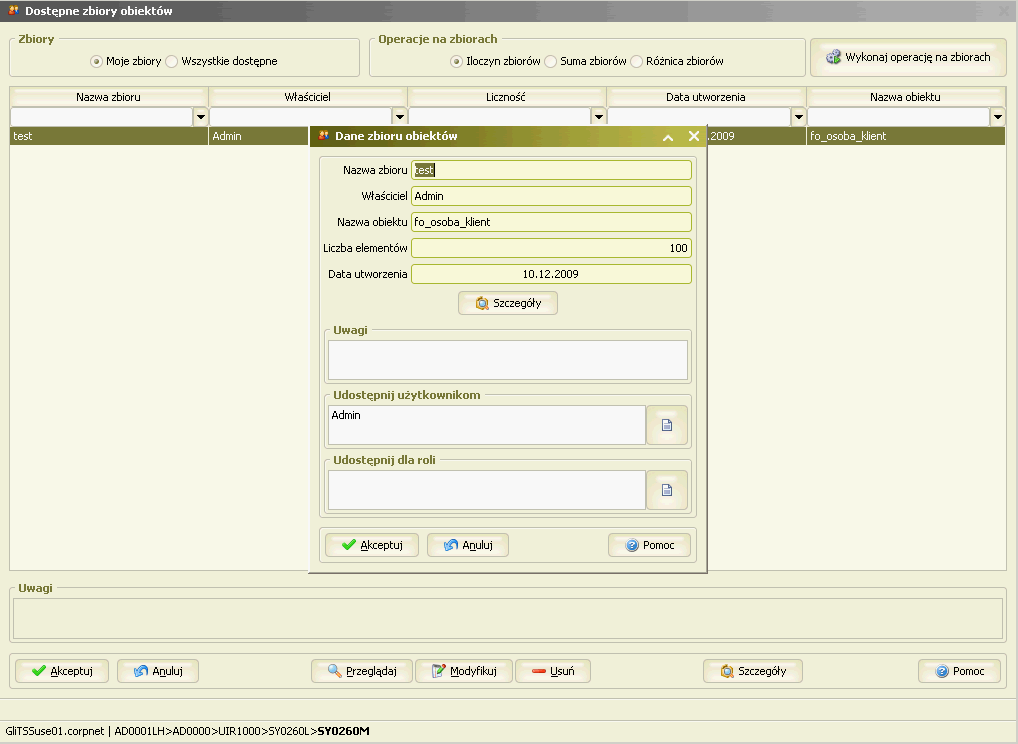The width and height of the screenshot is (1018, 744).
Task: Click Szczegóły button inside the dialog
Action: coord(508,303)
